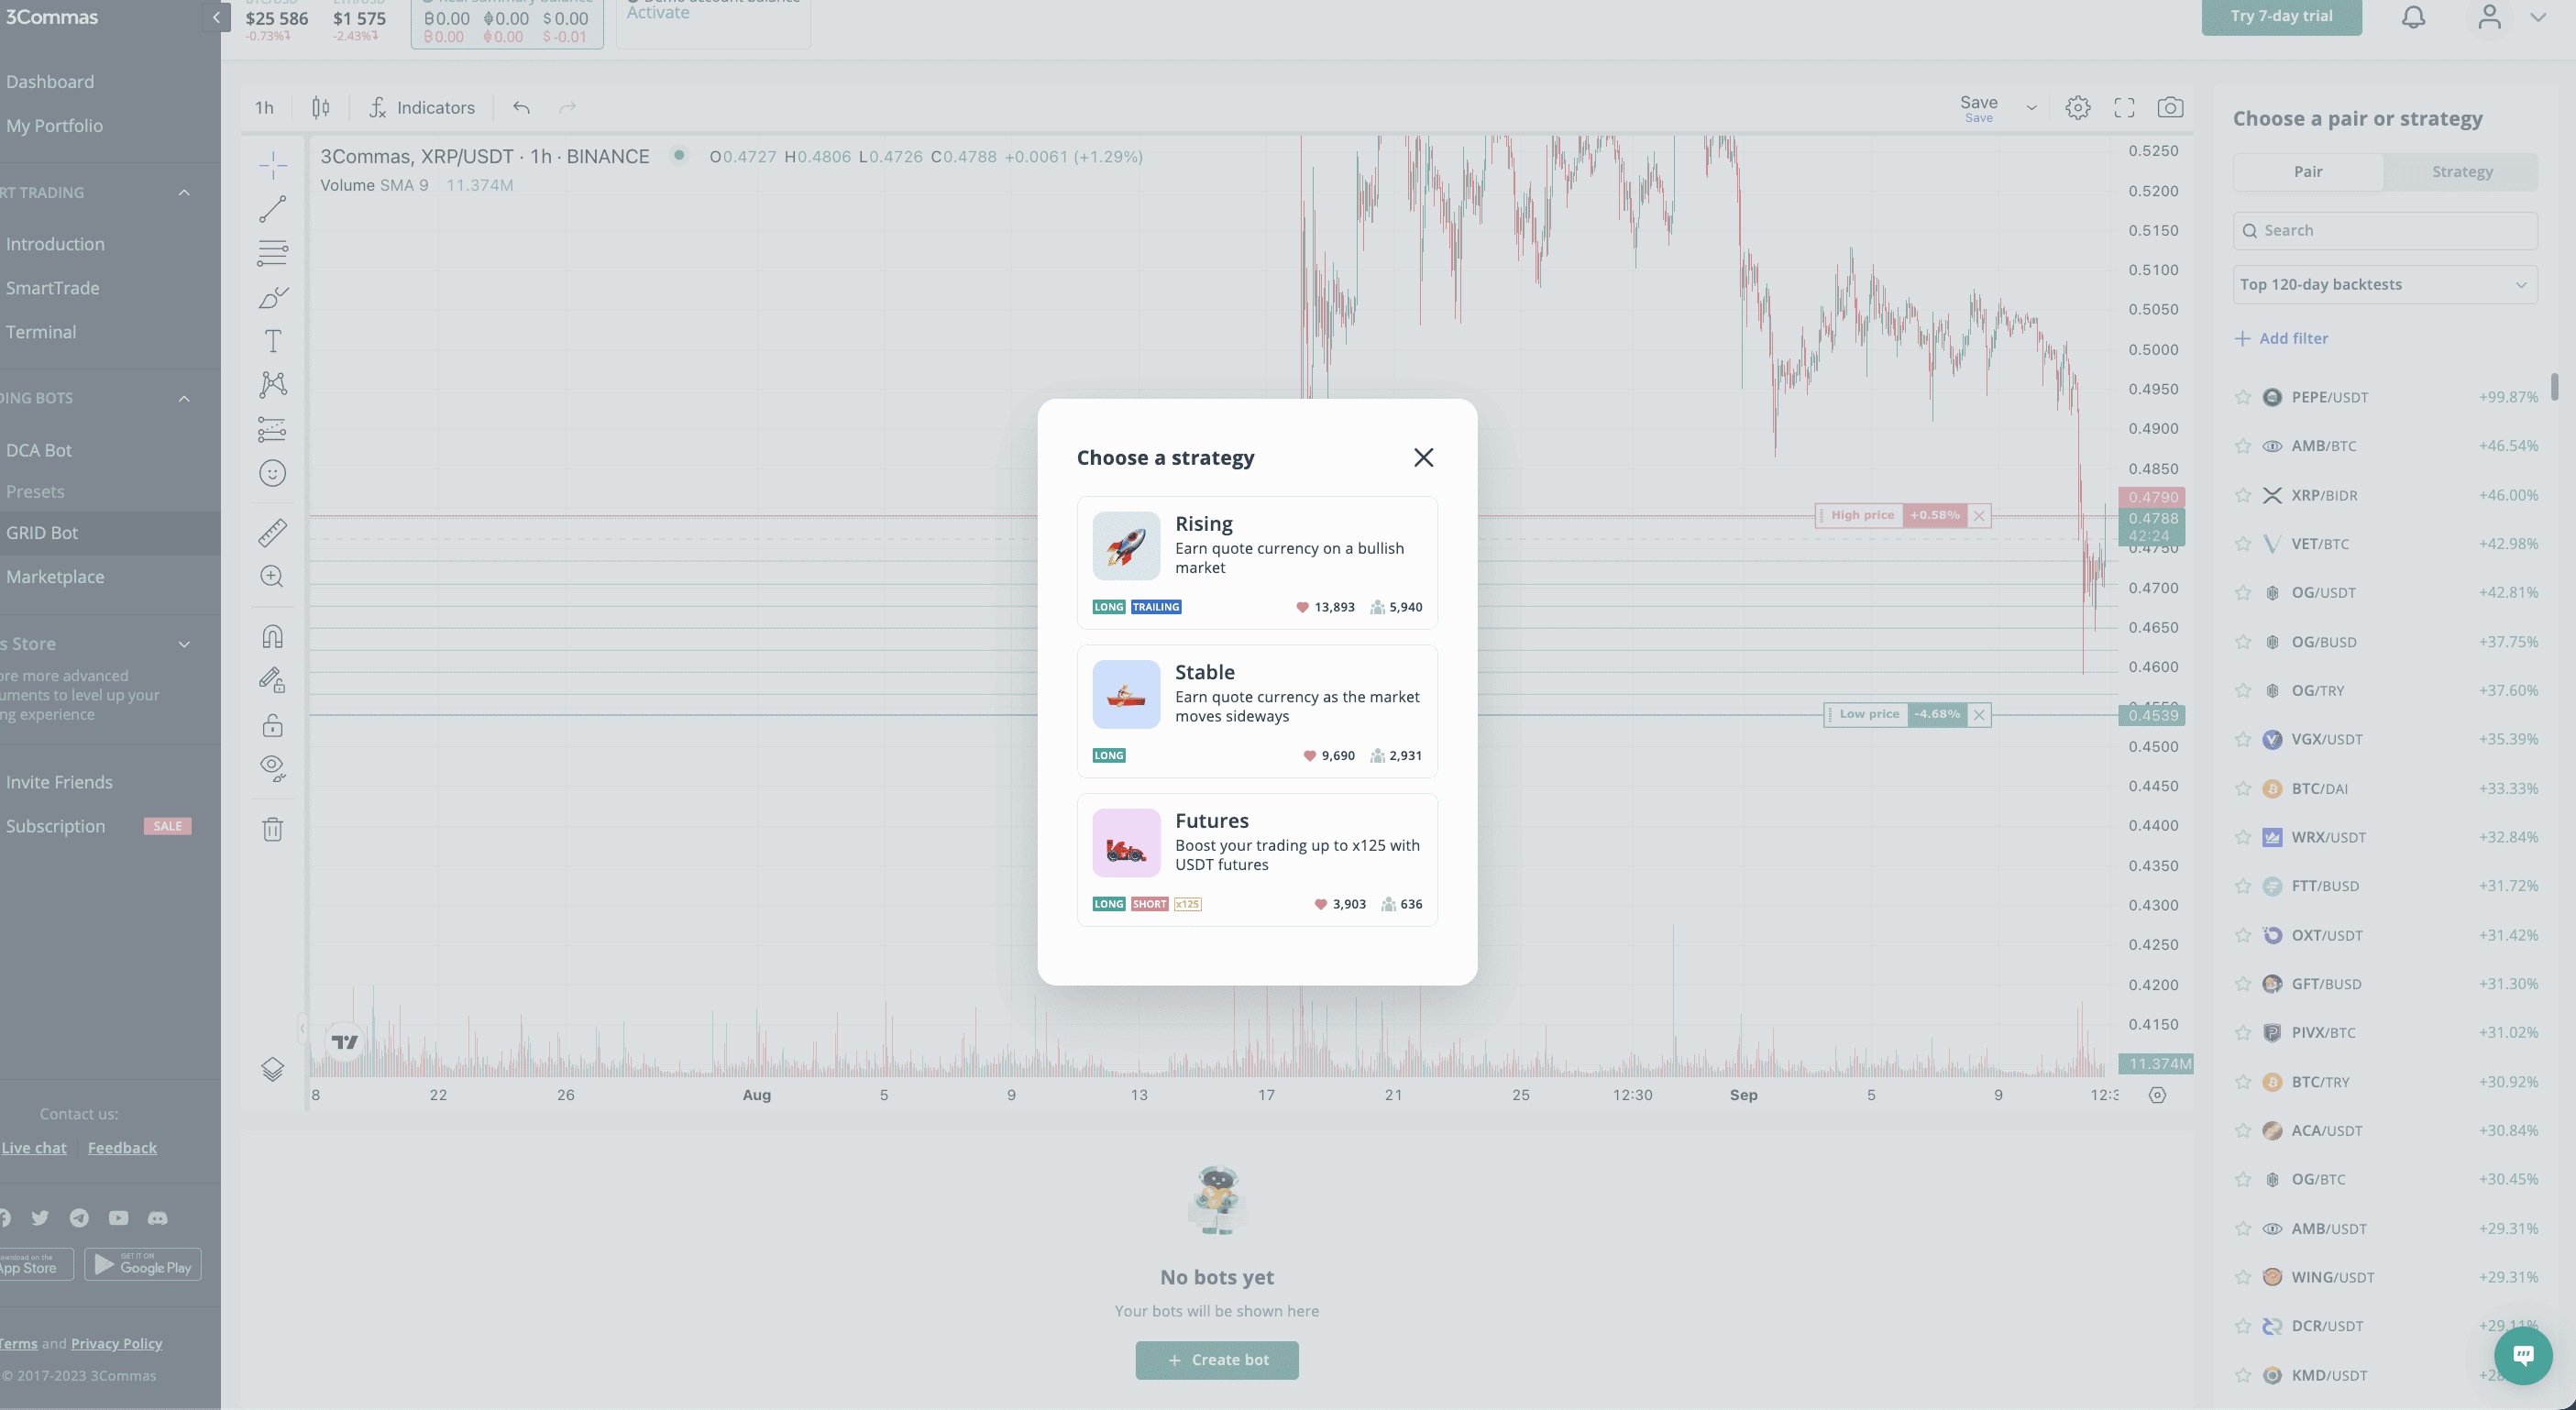The image size is (2576, 1410).
Task: Select the Text drawing tool
Action: click(x=272, y=341)
